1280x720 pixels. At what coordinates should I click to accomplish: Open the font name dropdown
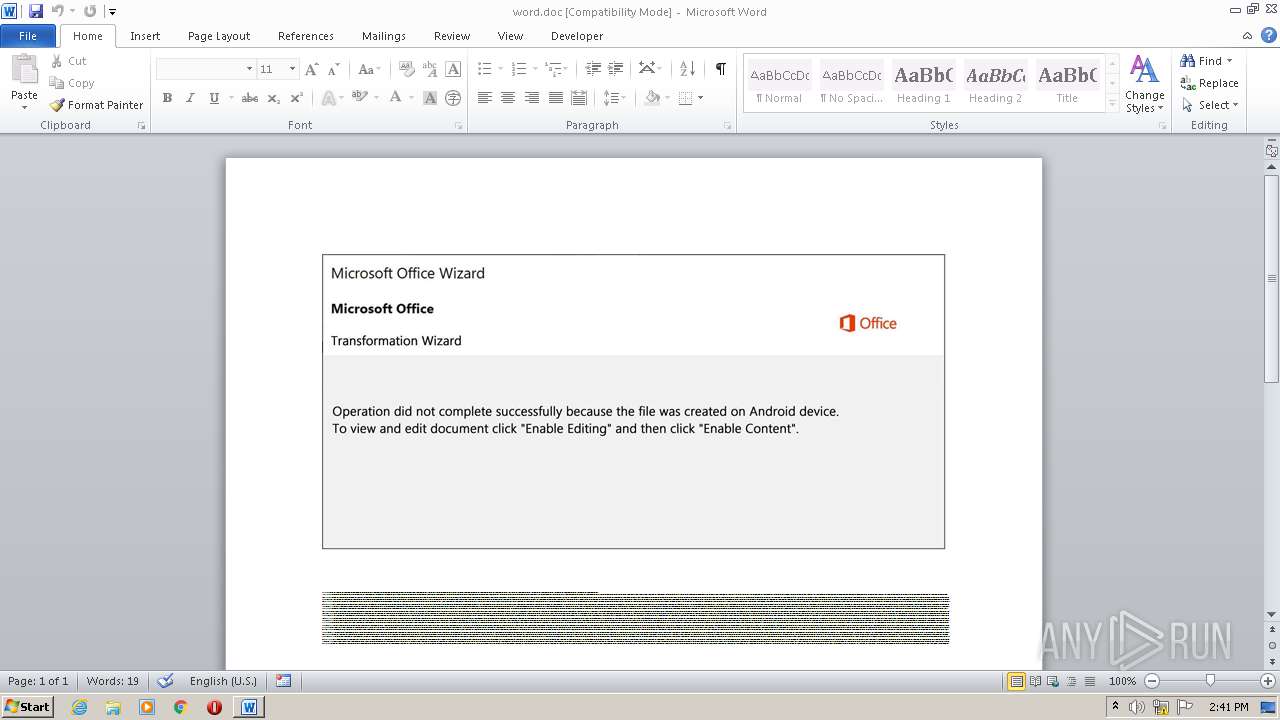[249, 69]
